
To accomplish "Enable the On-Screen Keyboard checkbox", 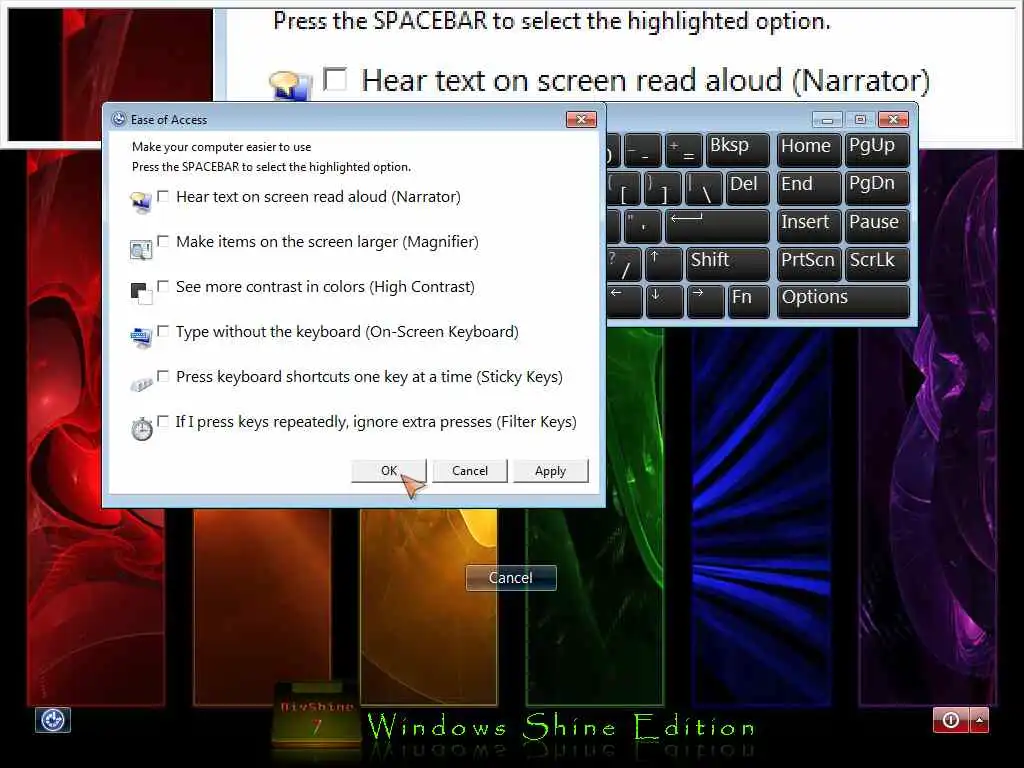I will 163,331.
